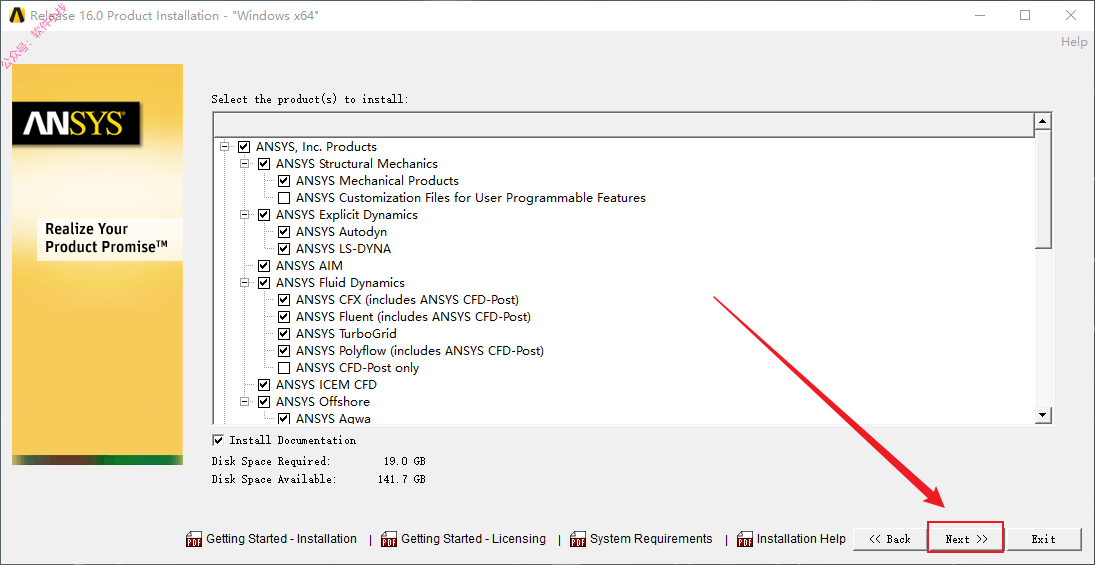Open Getting Started - Installation link

(281, 539)
